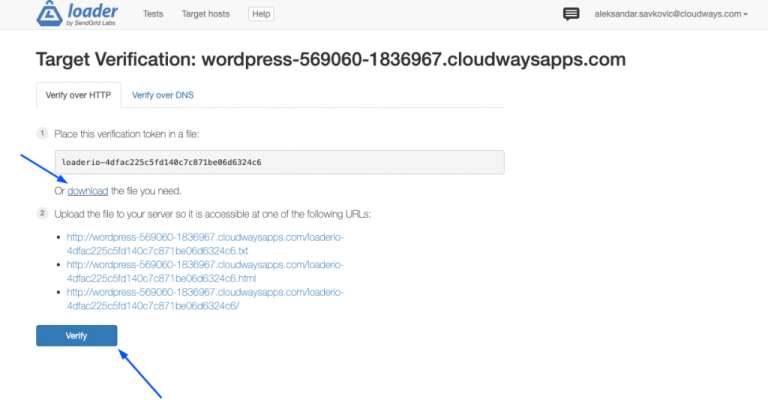Click the dropdown caret beside the email

click(745, 15)
